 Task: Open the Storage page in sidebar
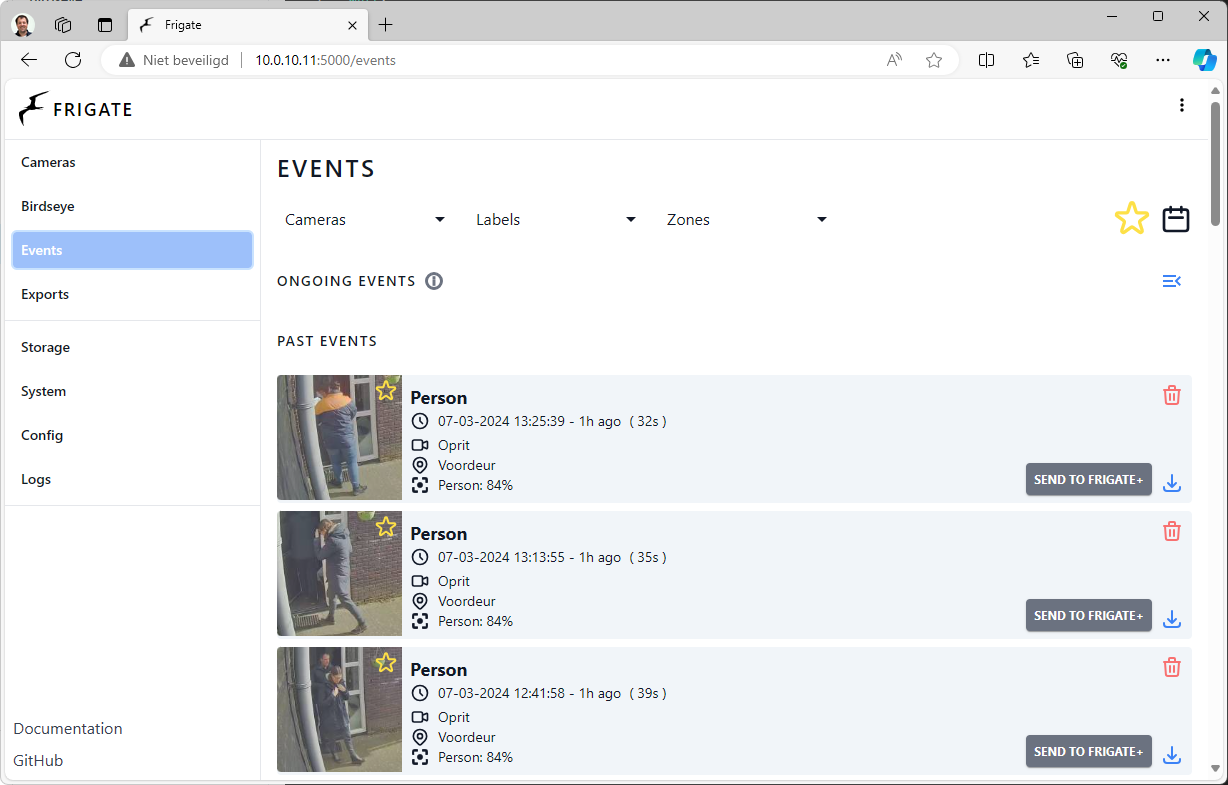pos(46,347)
